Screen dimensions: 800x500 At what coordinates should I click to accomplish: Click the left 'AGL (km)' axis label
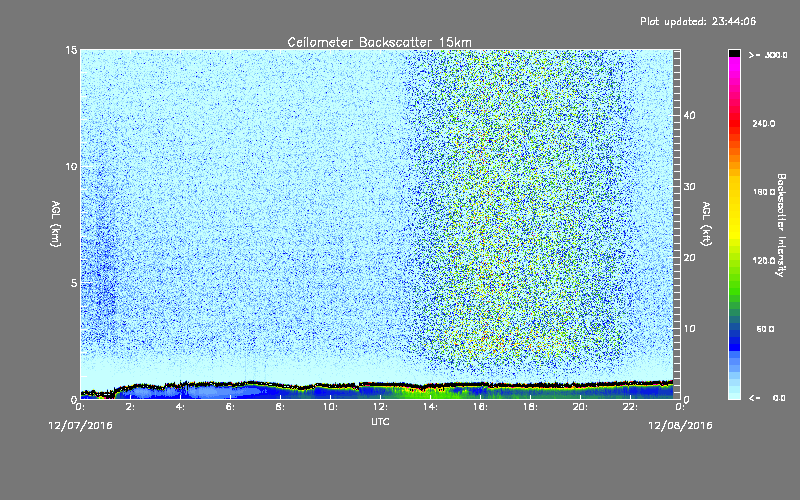click(x=55, y=223)
